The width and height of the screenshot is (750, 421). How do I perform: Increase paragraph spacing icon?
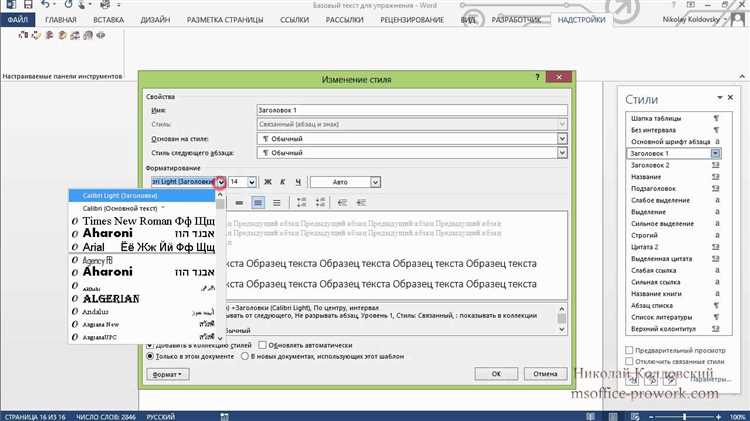coord(301,203)
